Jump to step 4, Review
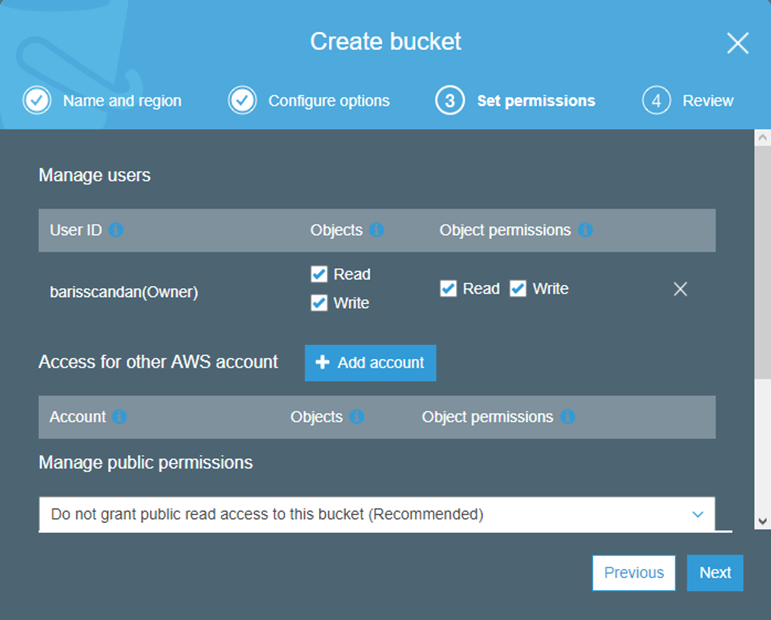771x620 pixels. pos(688,100)
